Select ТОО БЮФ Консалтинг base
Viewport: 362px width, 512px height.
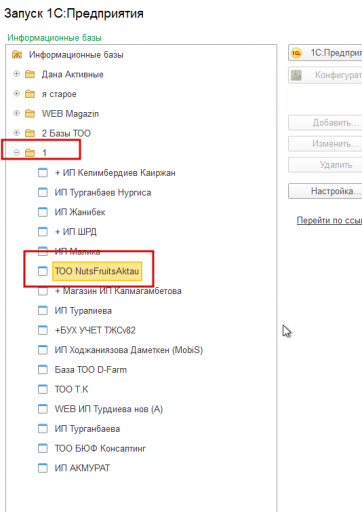(x=100, y=448)
